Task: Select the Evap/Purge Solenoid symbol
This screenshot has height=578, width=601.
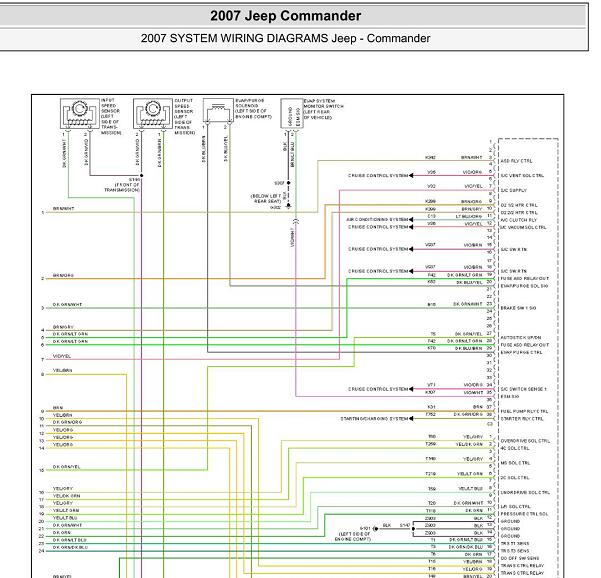Action: pyautogui.click(x=218, y=110)
